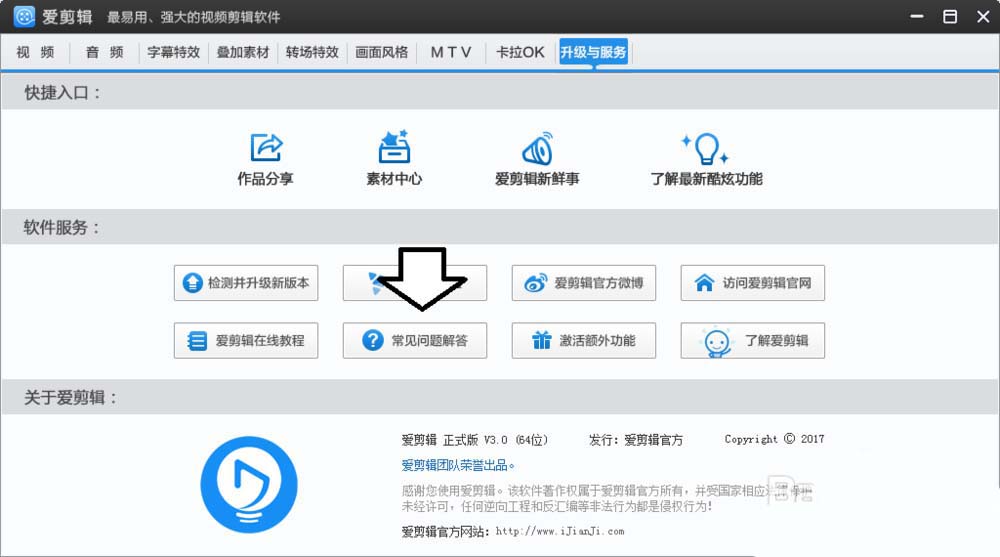The image size is (1000, 557).
Task: Click the 检测并升级新版本 button
Action: [x=246, y=283]
